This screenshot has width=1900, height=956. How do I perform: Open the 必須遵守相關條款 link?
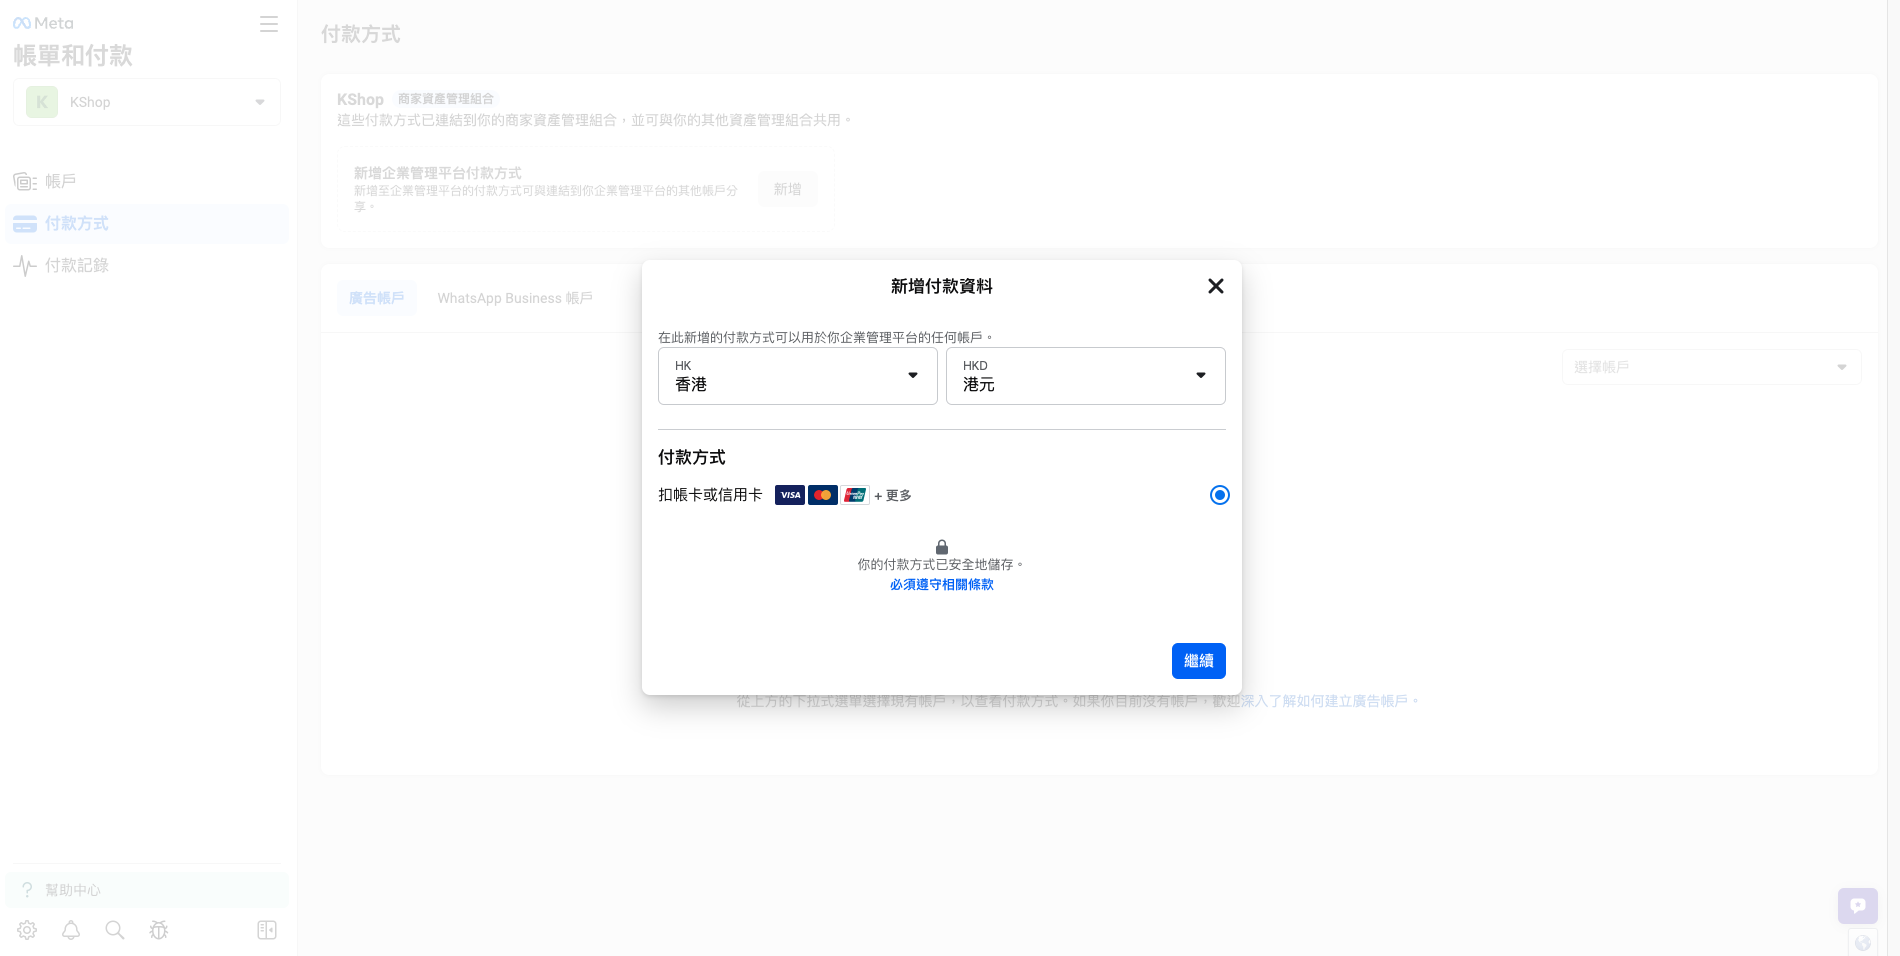pos(942,585)
